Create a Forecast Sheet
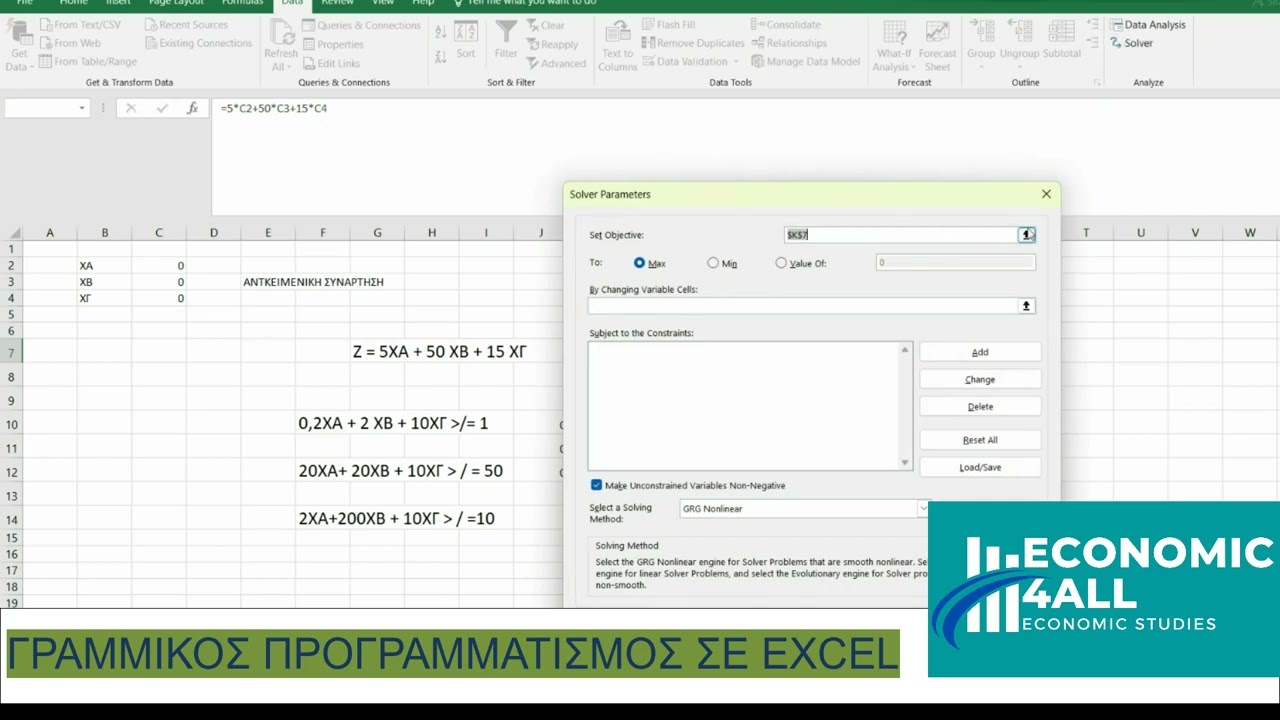 [937, 47]
